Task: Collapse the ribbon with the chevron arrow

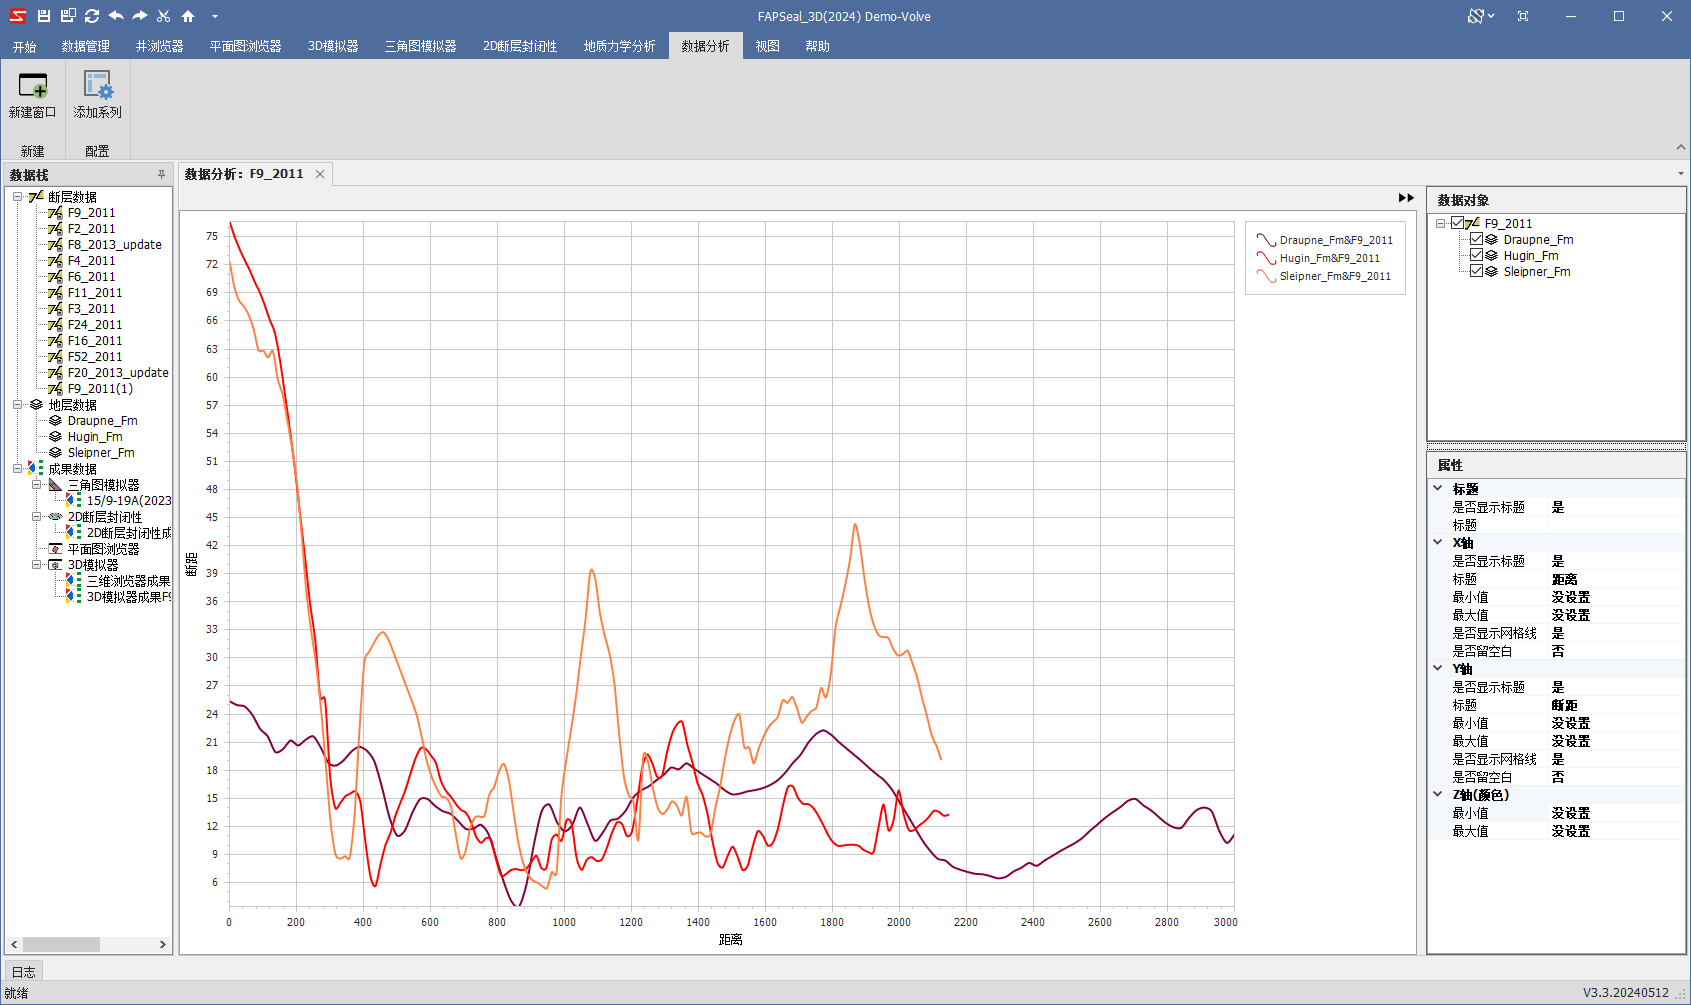Action: click(x=1680, y=148)
